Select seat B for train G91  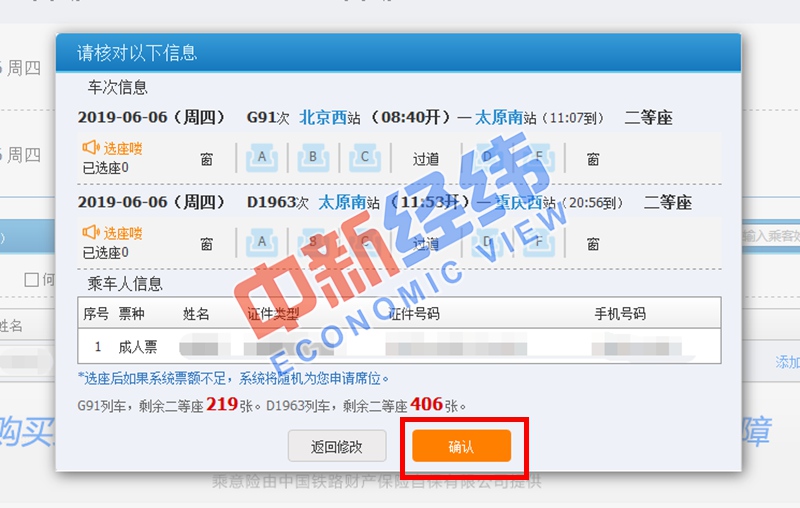313,158
